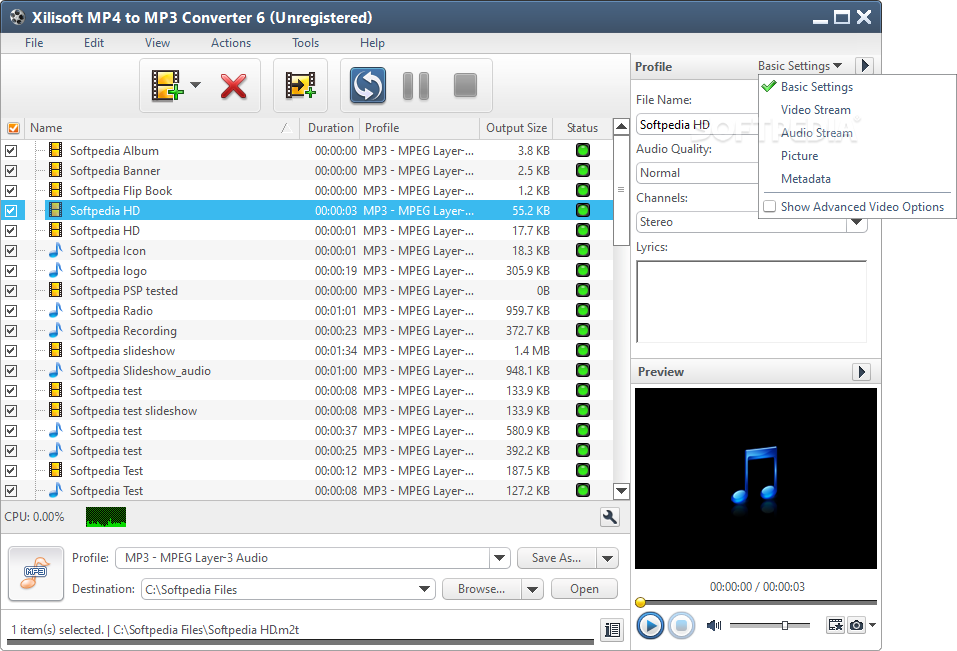The height and width of the screenshot is (651, 957).
Task: Open the Basic Settings dropdown
Action: point(800,65)
